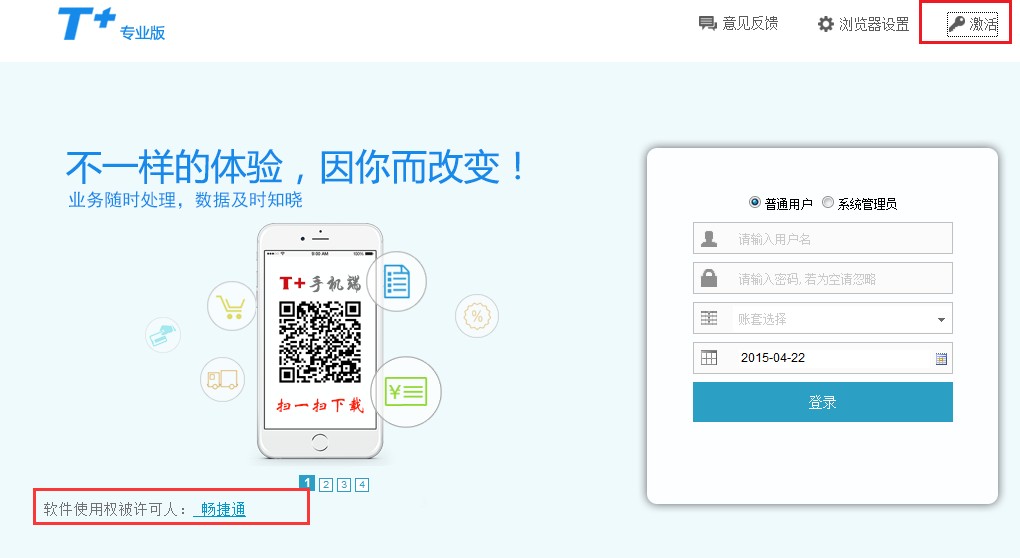Click the grid icon beside the date
This screenshot has width=1020, height=558.
click(x=709, y=358)
